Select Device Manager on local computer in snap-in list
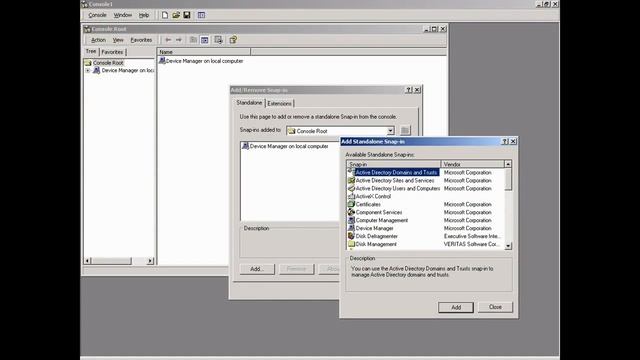The width and height of the screenshot is (640, 360). coord(289,146)
